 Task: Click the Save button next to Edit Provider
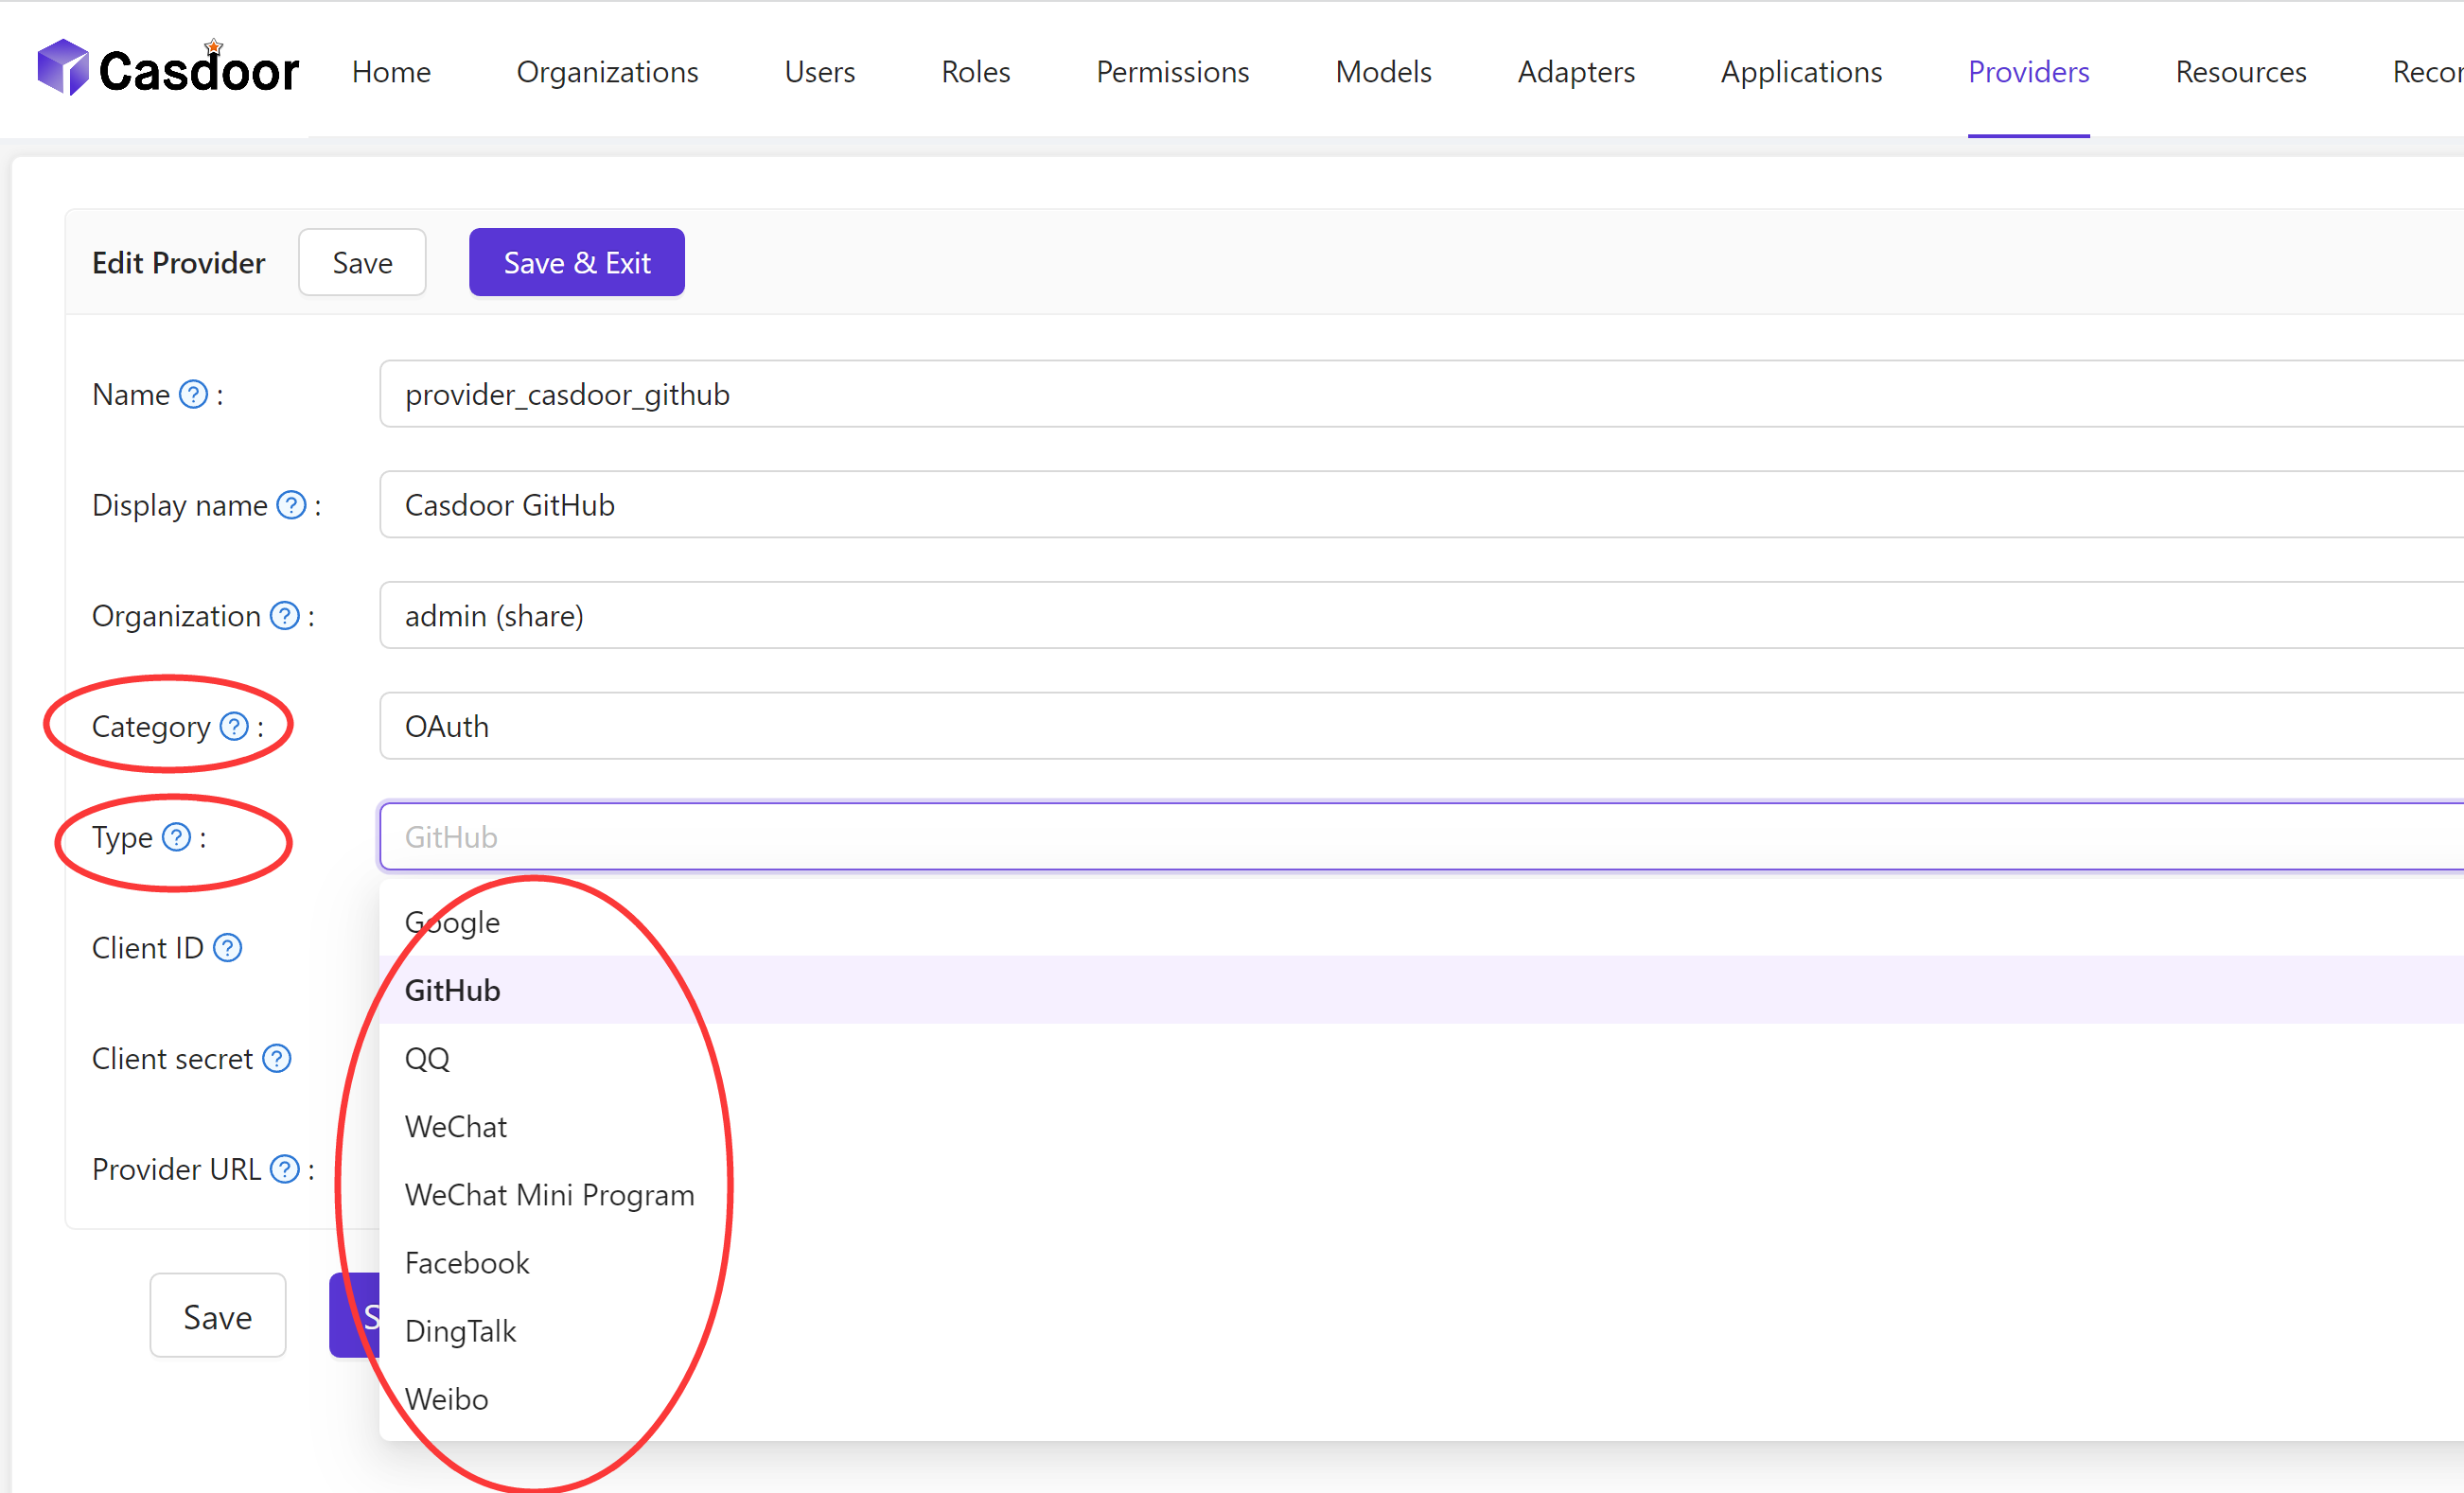click(x=361, y=262)
